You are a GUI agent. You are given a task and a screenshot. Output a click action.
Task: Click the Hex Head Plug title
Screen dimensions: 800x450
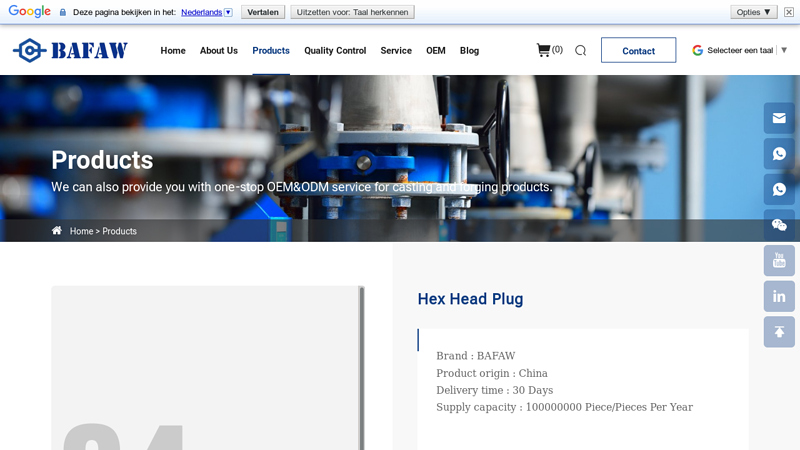[x=470, y=299]
